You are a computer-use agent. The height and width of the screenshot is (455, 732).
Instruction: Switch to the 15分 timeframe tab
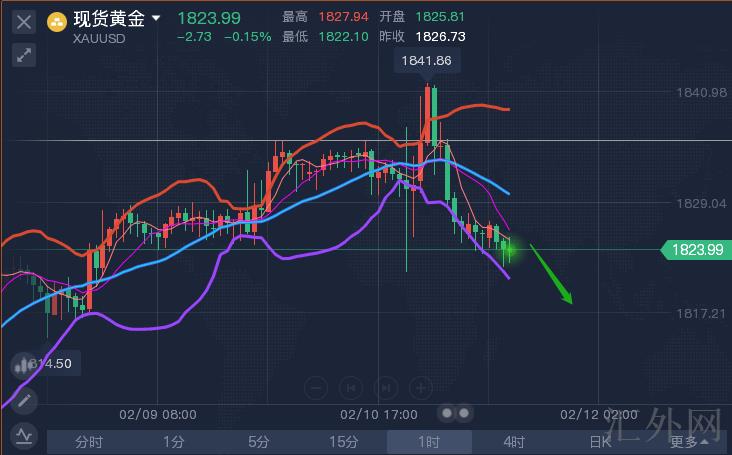coord(344,442)
